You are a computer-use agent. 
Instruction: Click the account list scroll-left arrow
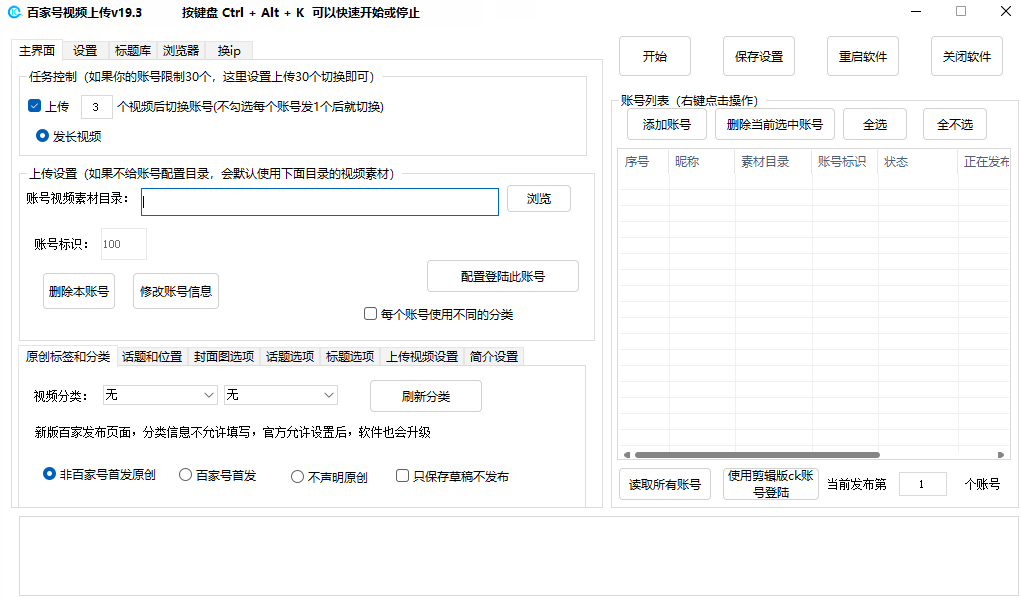tap(626, 455)
